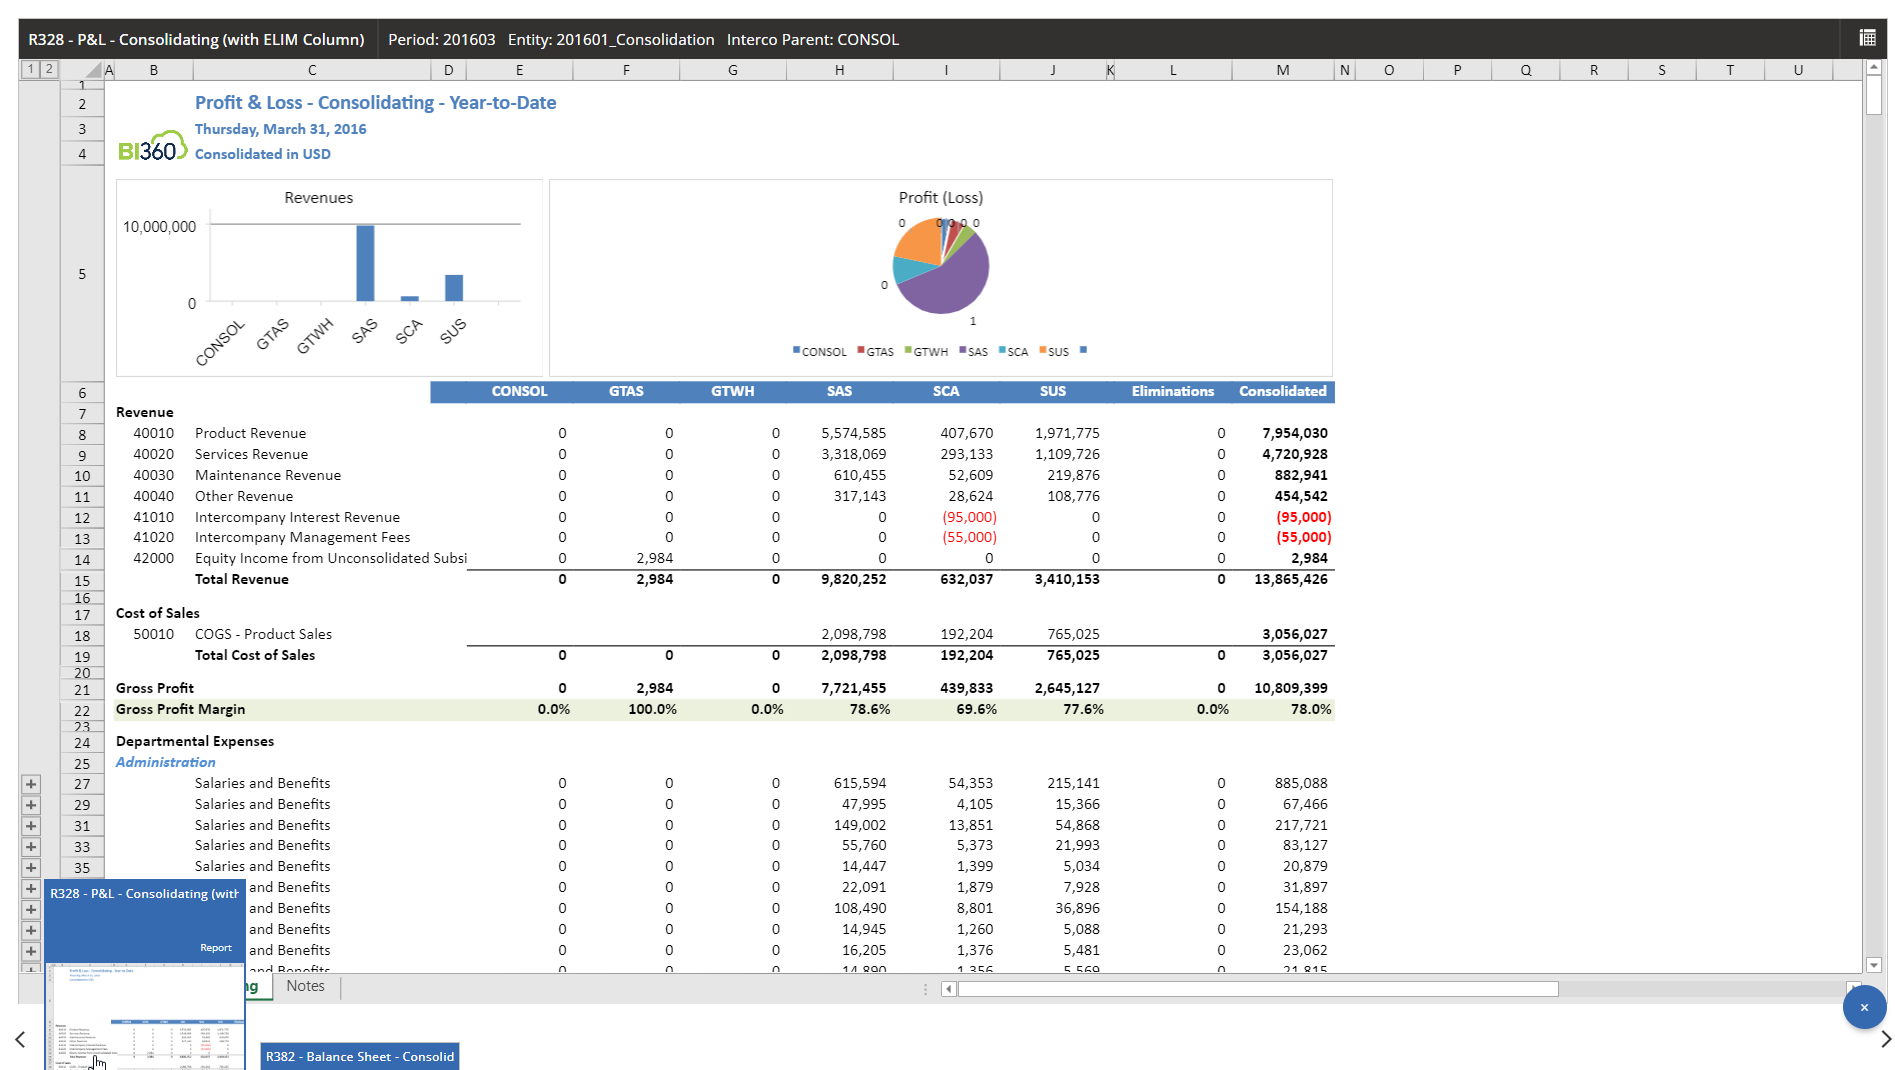The height and width of the screenshot is (1070, 1895).
Task: Select the Consolidated column header
Action: 1282,392
